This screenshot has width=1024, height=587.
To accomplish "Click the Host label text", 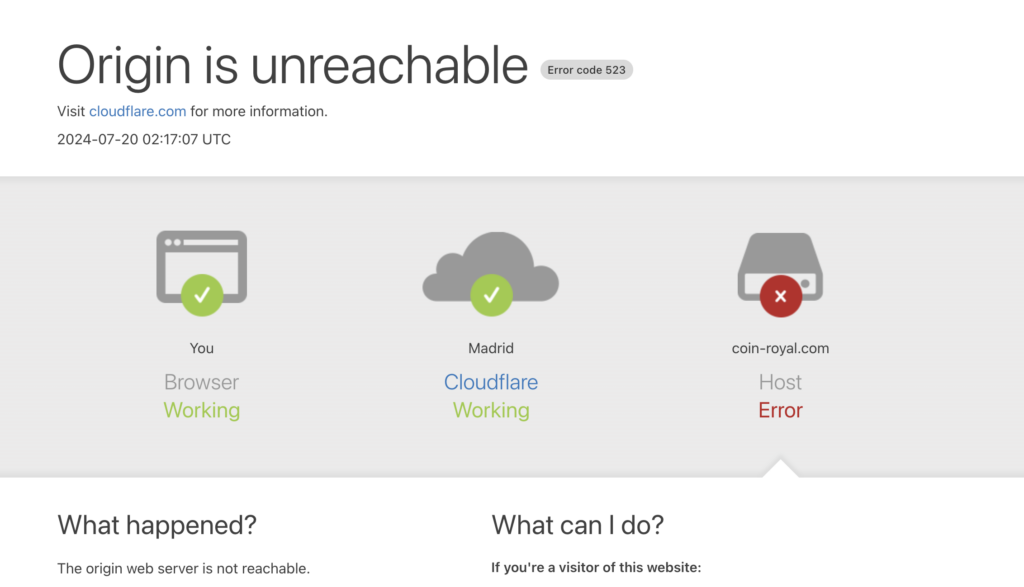I will (x=780, y=382).
